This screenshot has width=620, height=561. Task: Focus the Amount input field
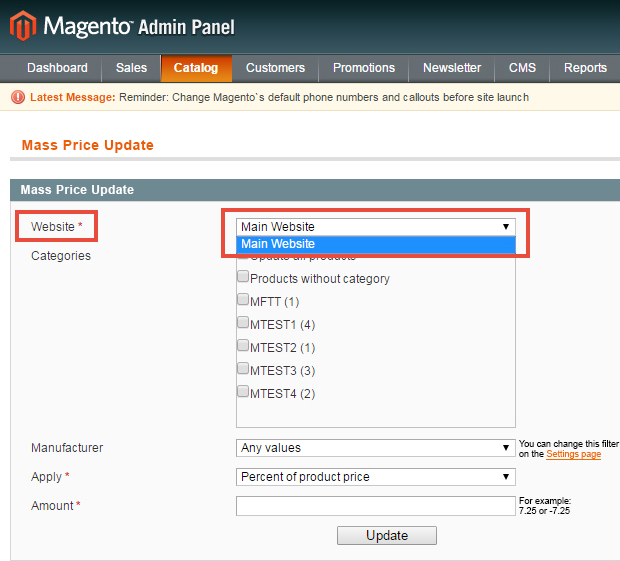point(376,506)
